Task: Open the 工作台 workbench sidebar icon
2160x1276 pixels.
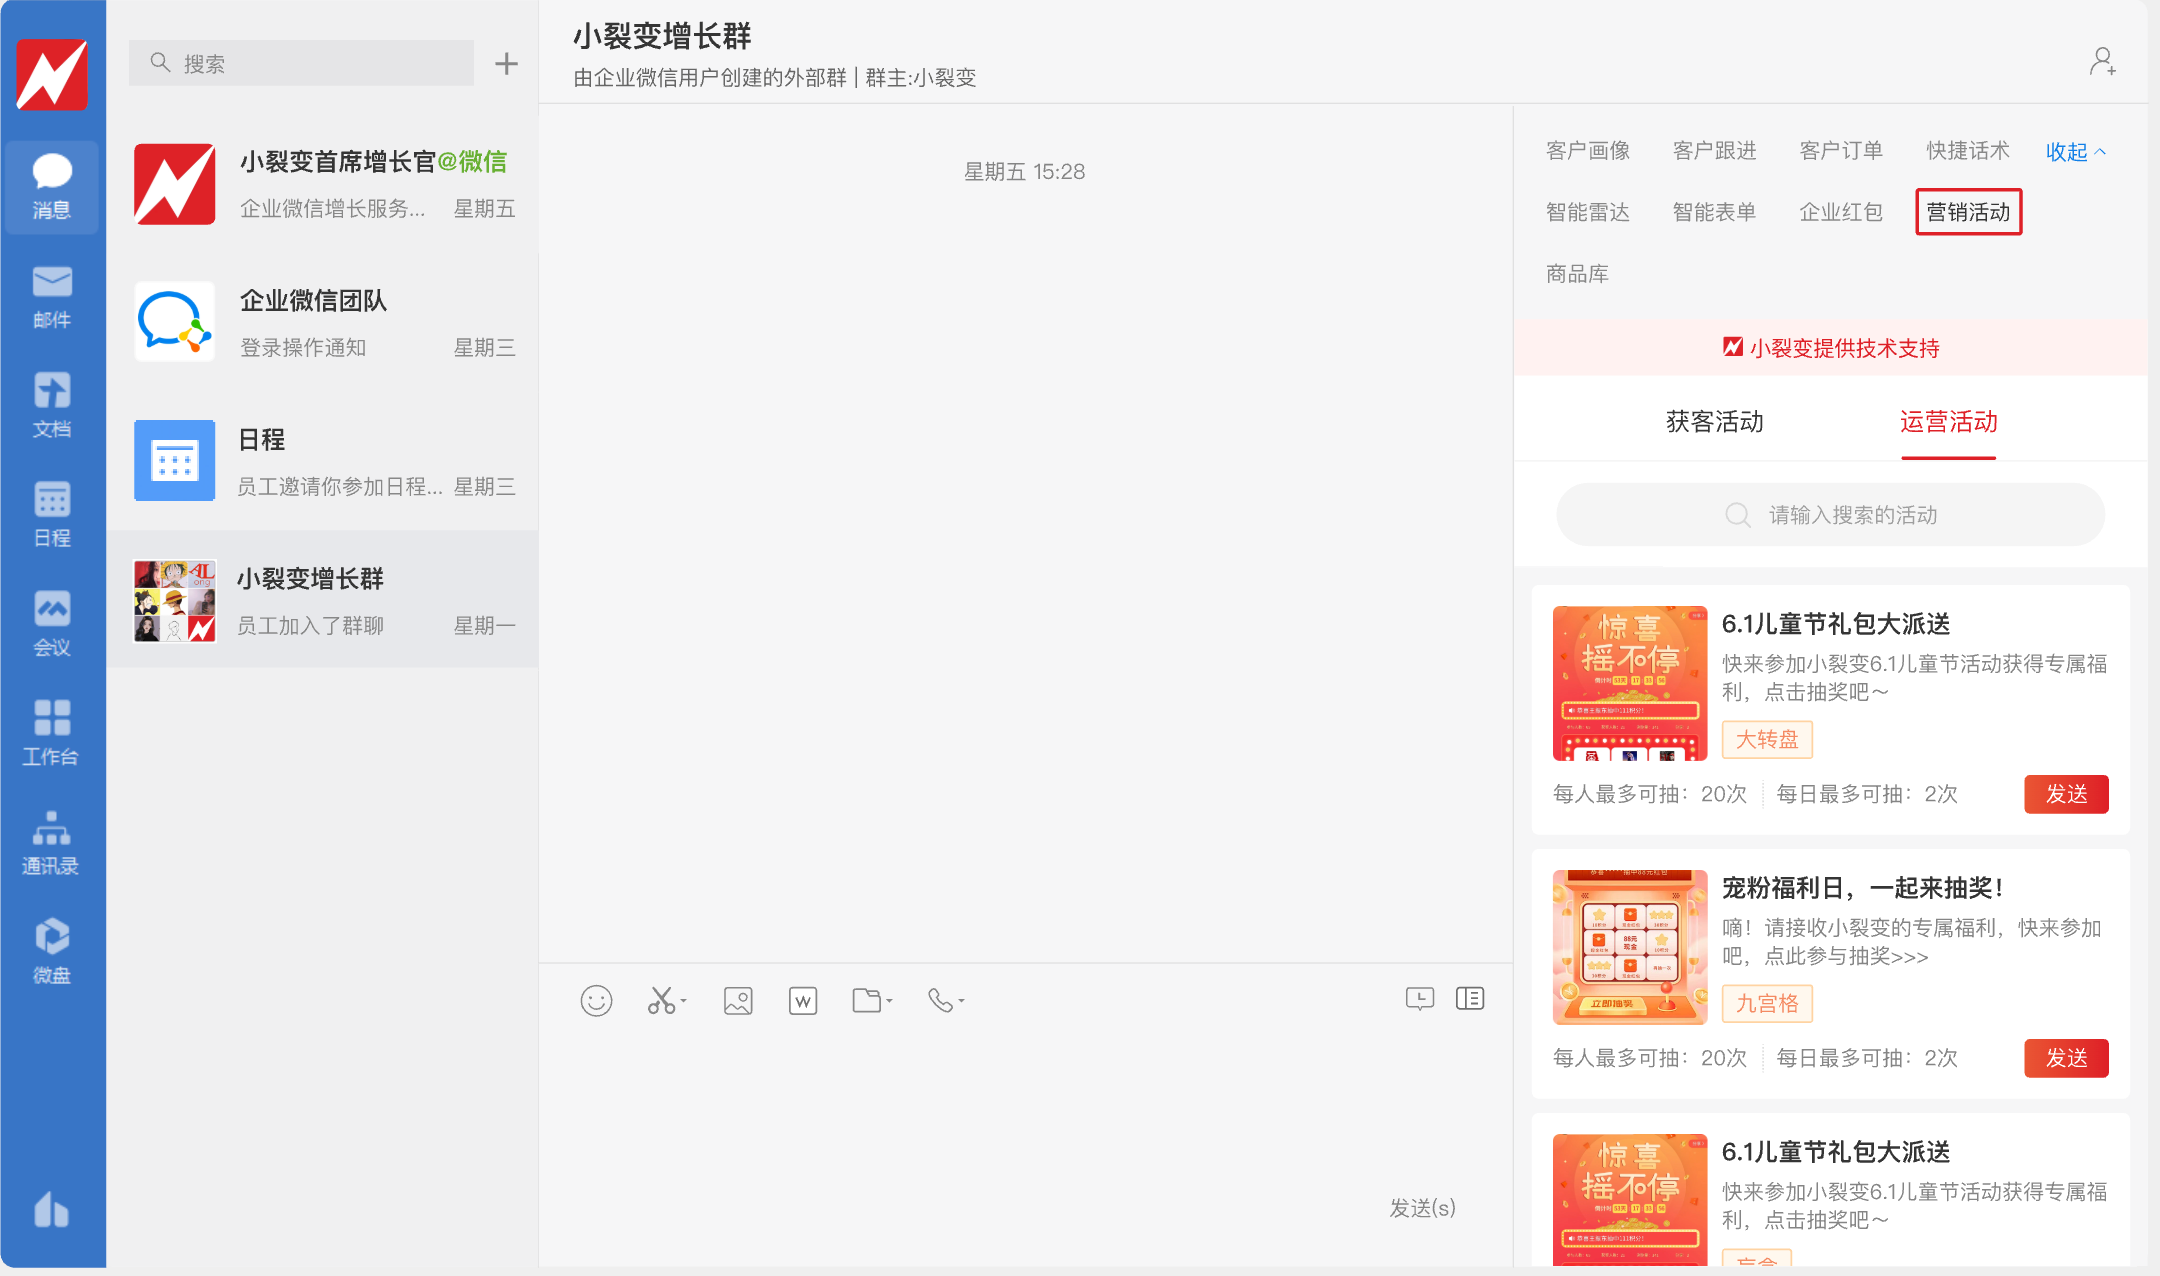Action: coord(52,732)
